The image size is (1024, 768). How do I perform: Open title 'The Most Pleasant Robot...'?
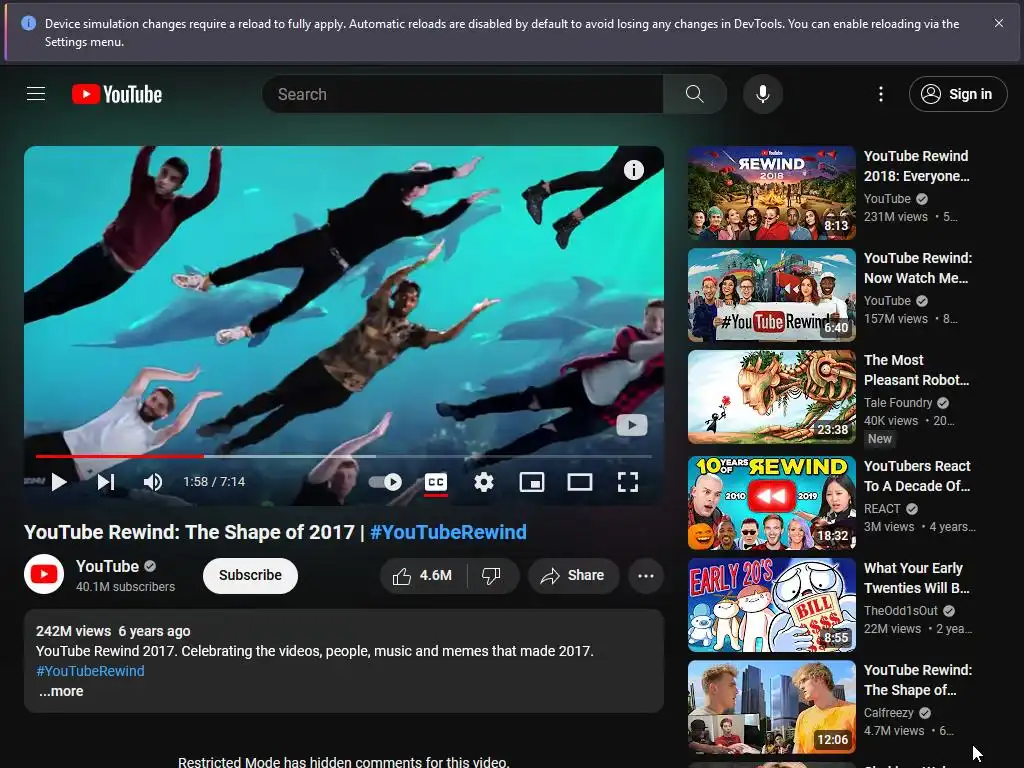tap(916, 370)
